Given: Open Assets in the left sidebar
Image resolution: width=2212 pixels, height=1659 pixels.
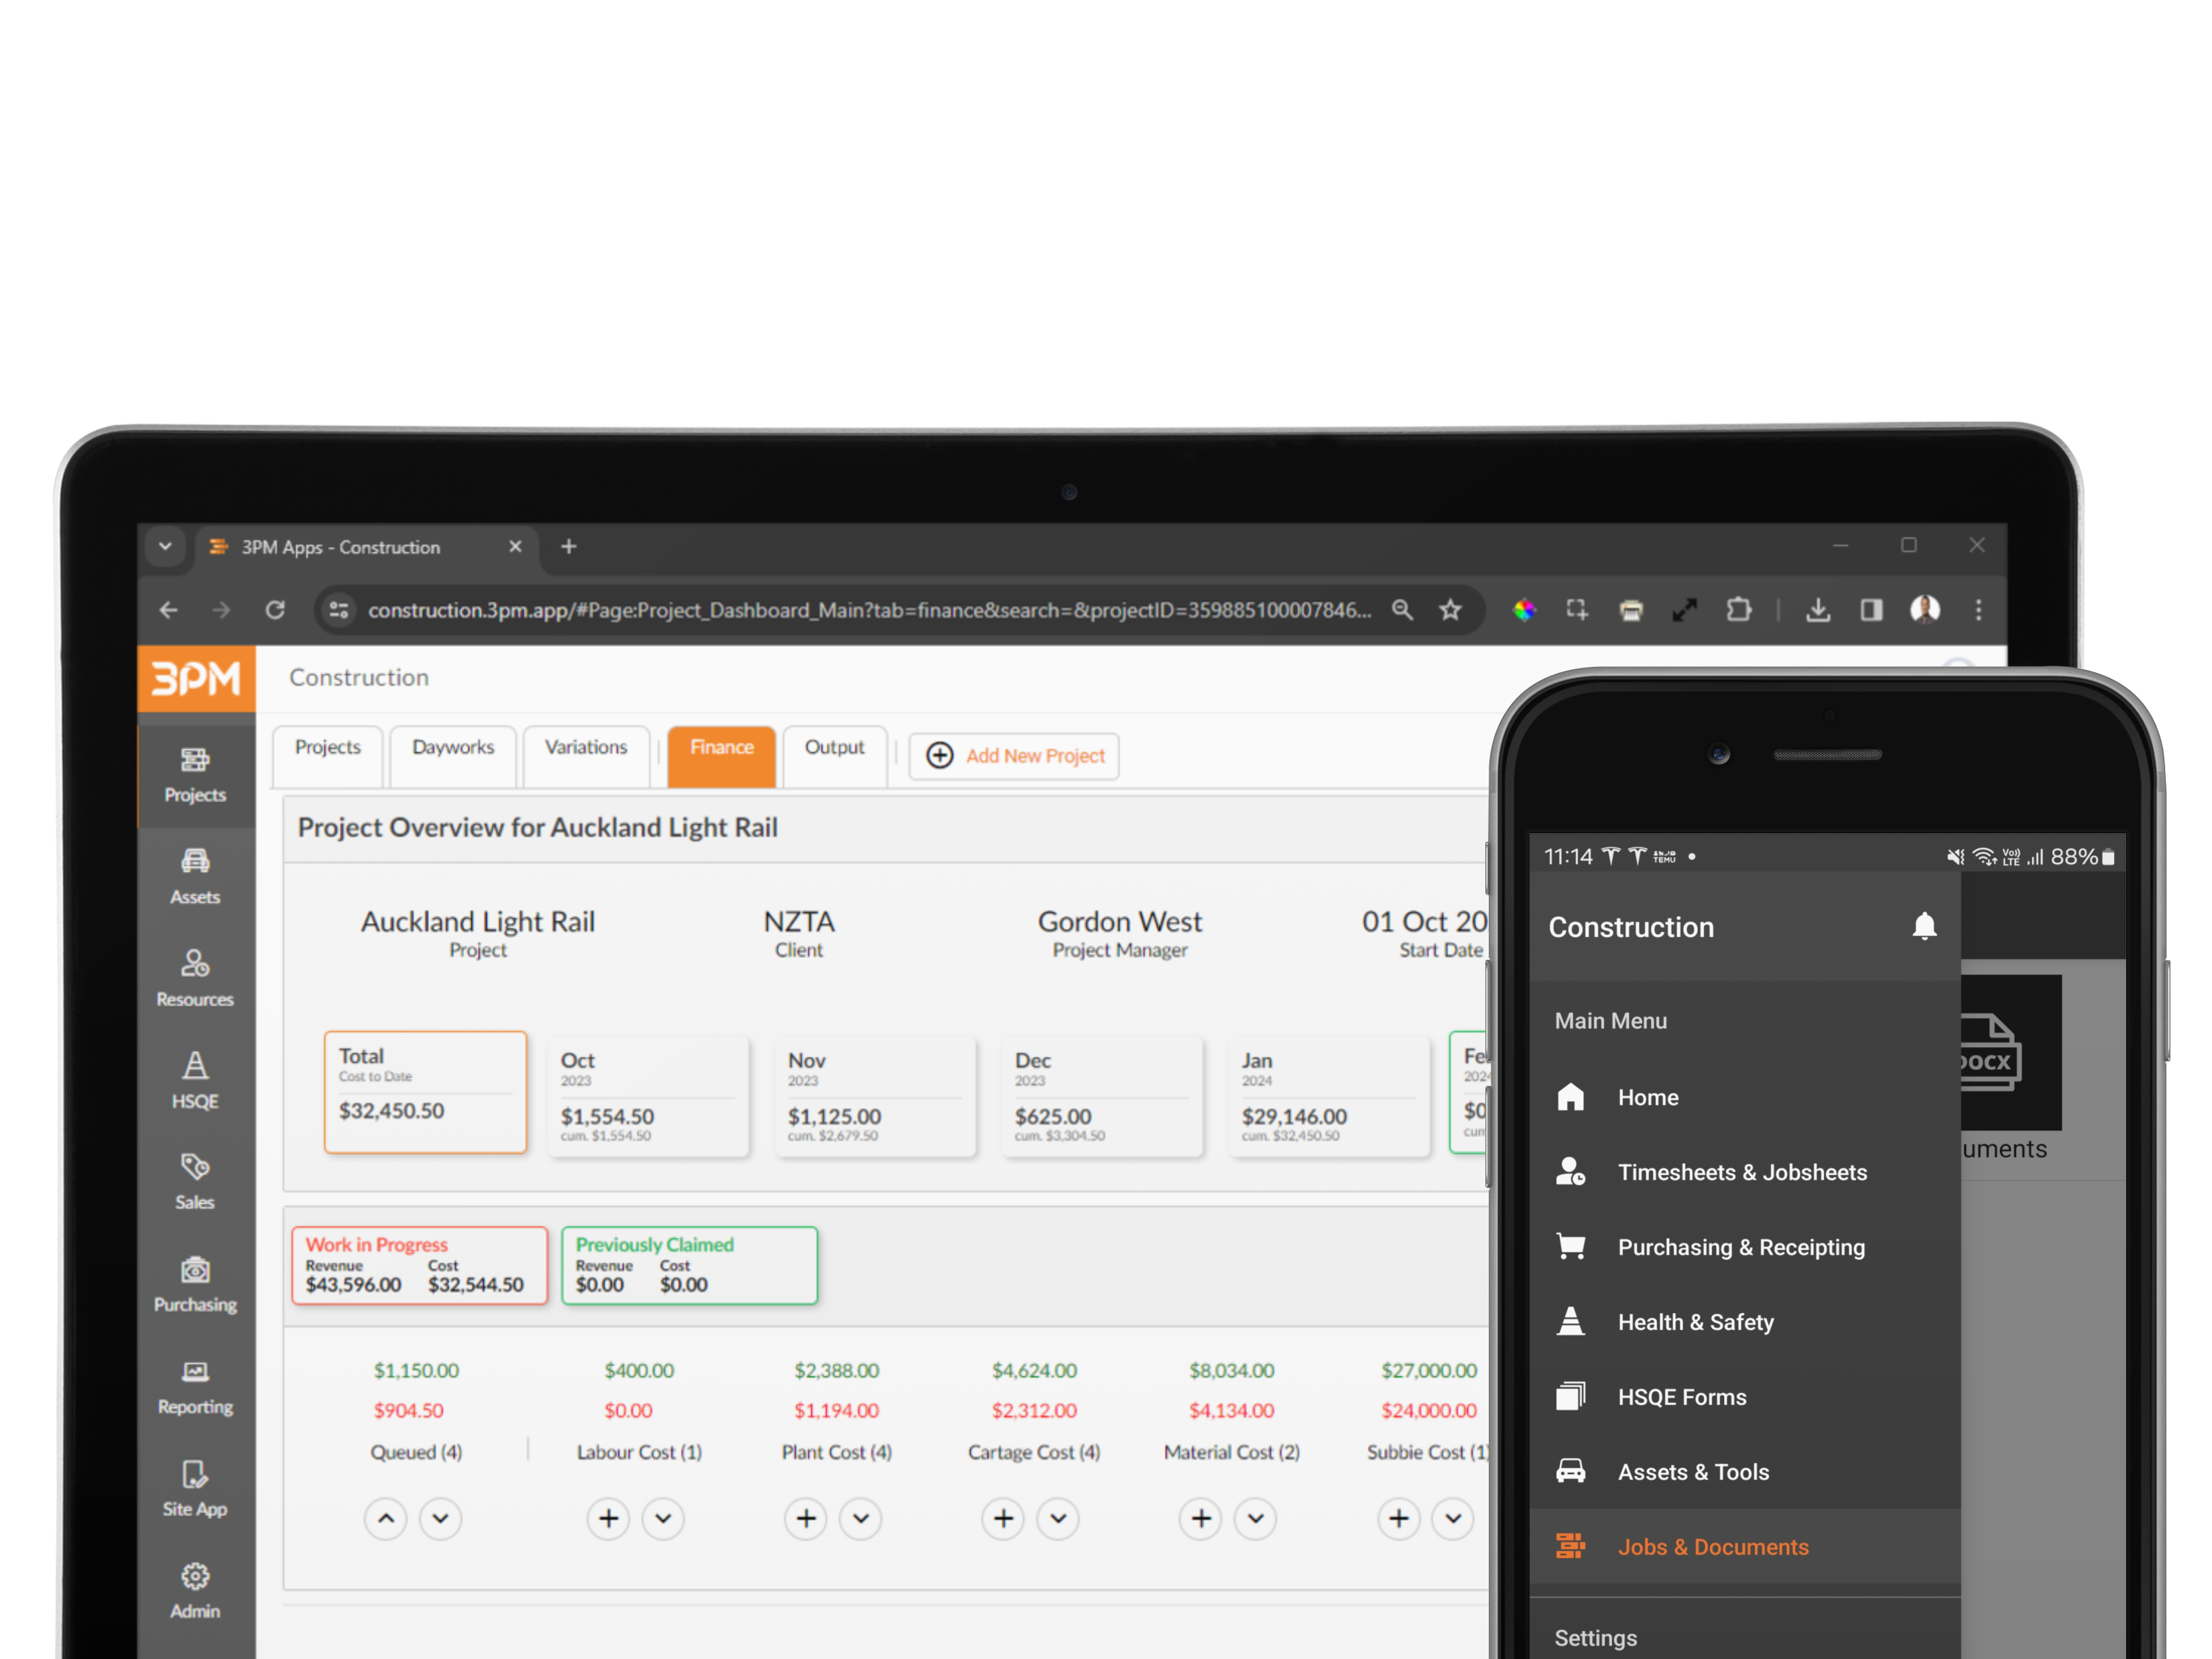Looking at the screenshot, I should 195,876.
